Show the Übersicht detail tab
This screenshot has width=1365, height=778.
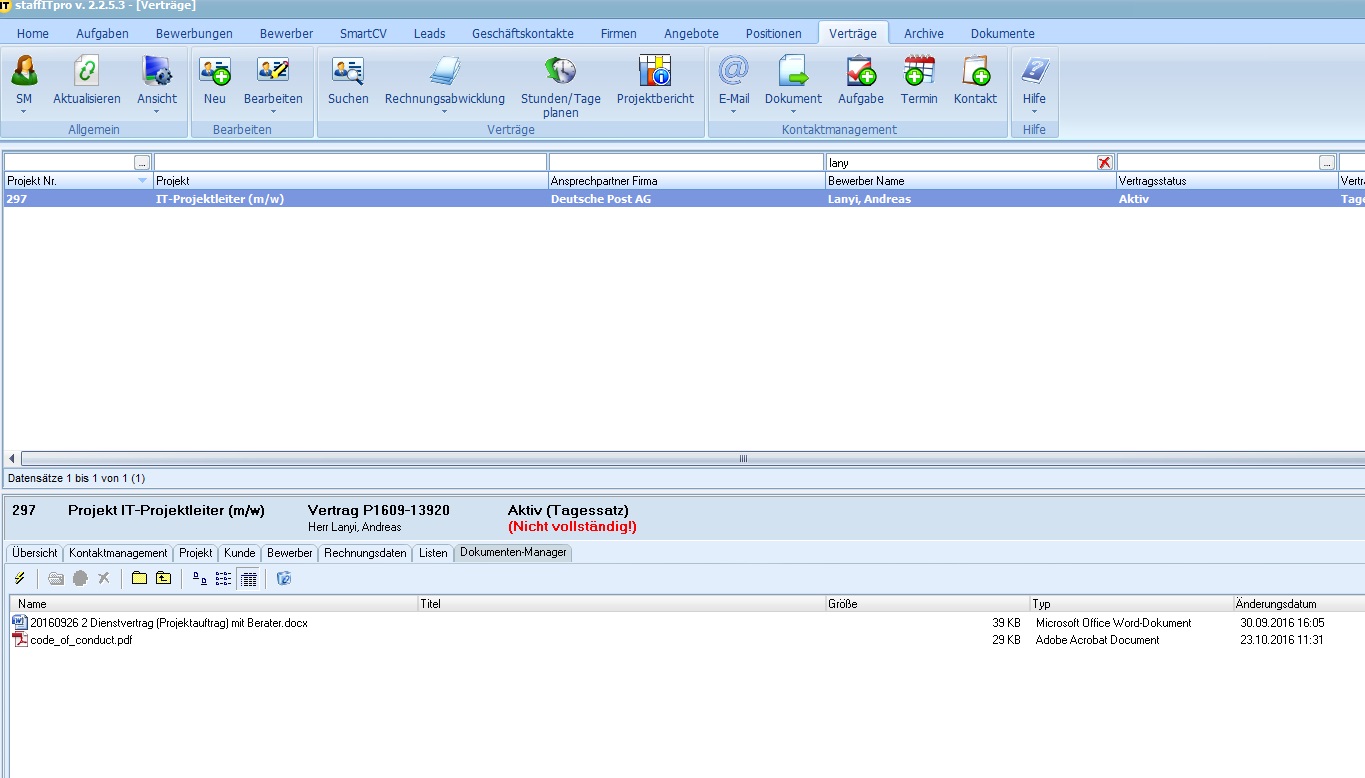click(x=35, y=553)
